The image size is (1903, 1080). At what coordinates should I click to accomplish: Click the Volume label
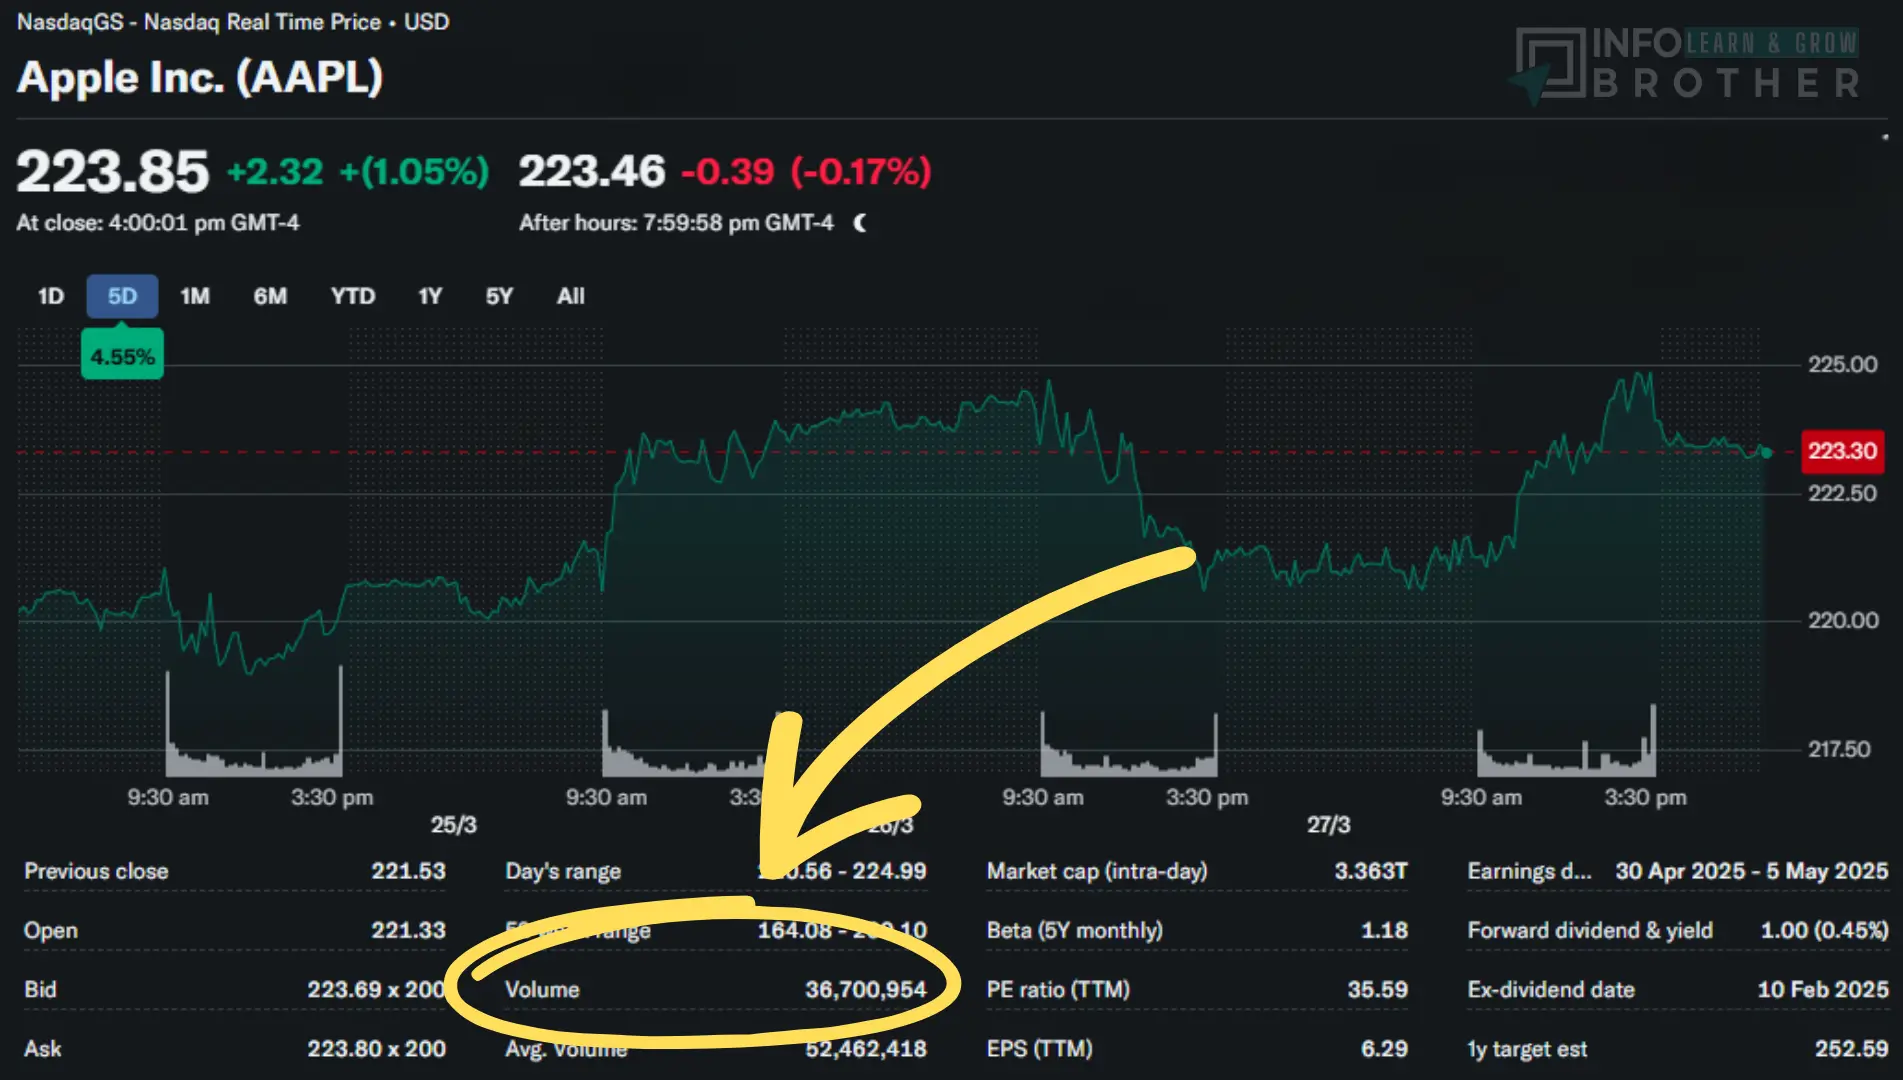542,989
